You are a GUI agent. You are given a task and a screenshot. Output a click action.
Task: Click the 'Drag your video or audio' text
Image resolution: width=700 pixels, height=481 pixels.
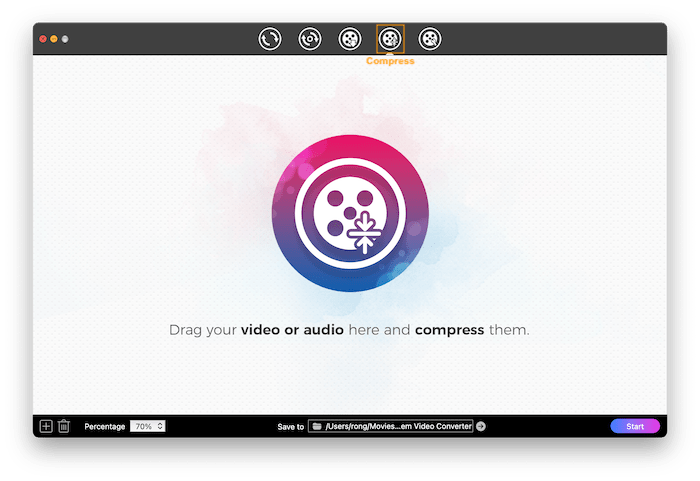(349, 329)
